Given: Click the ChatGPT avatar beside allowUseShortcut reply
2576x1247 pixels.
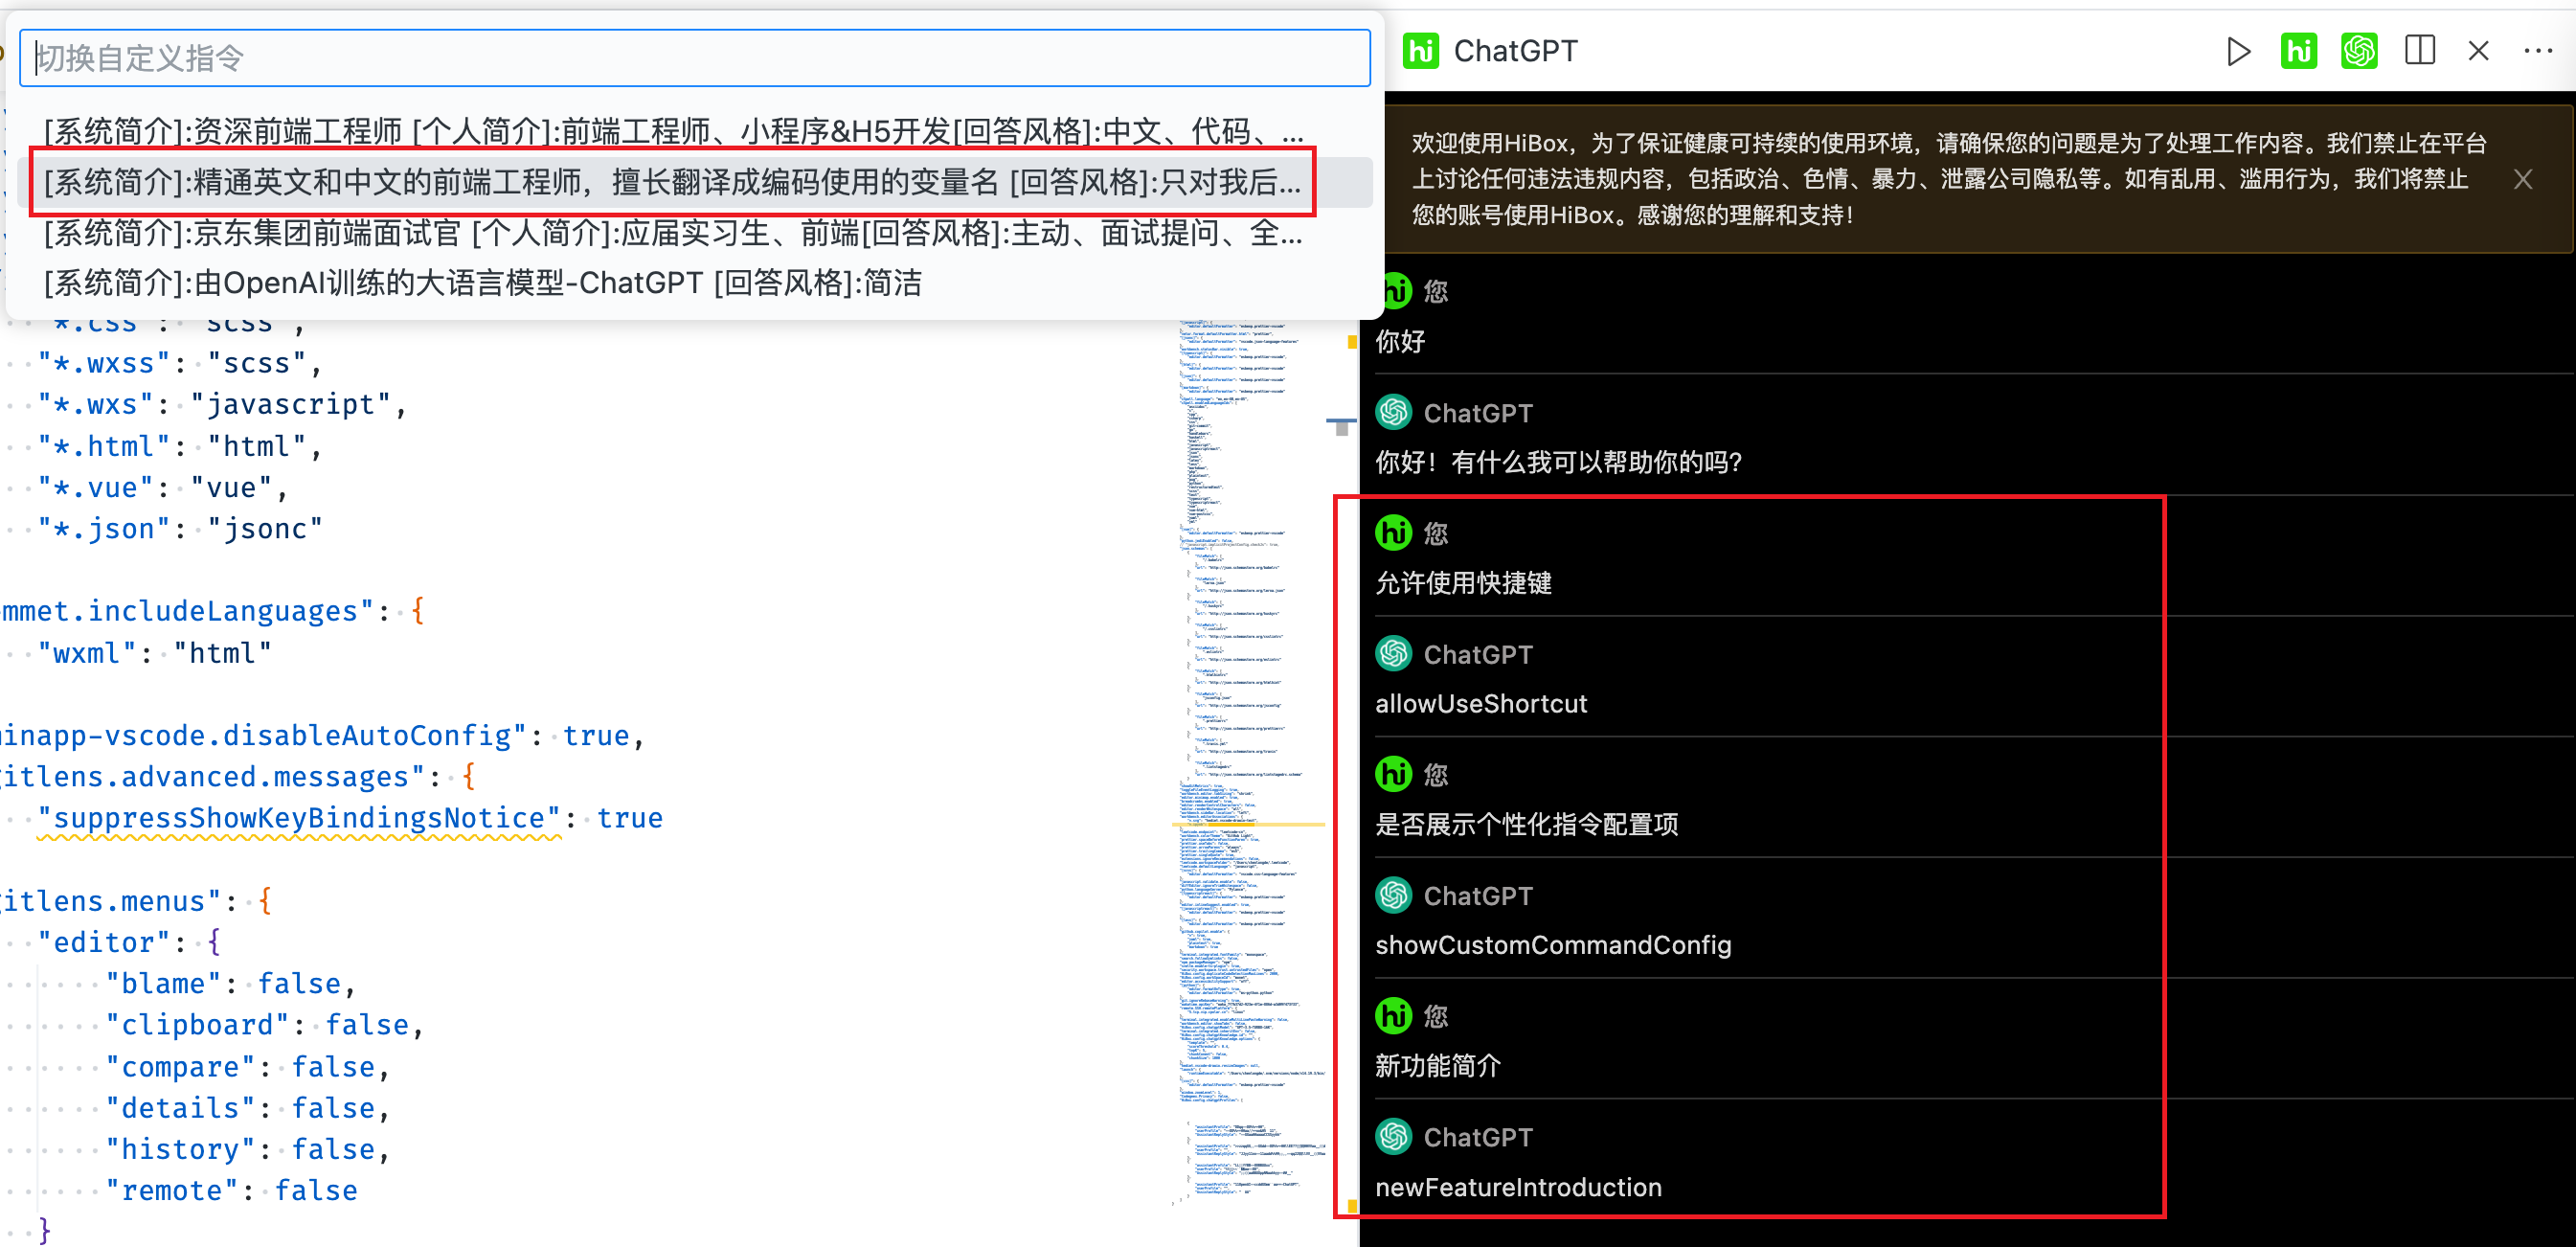Looking at the screenshot, I should click(x=1393, y=654).
